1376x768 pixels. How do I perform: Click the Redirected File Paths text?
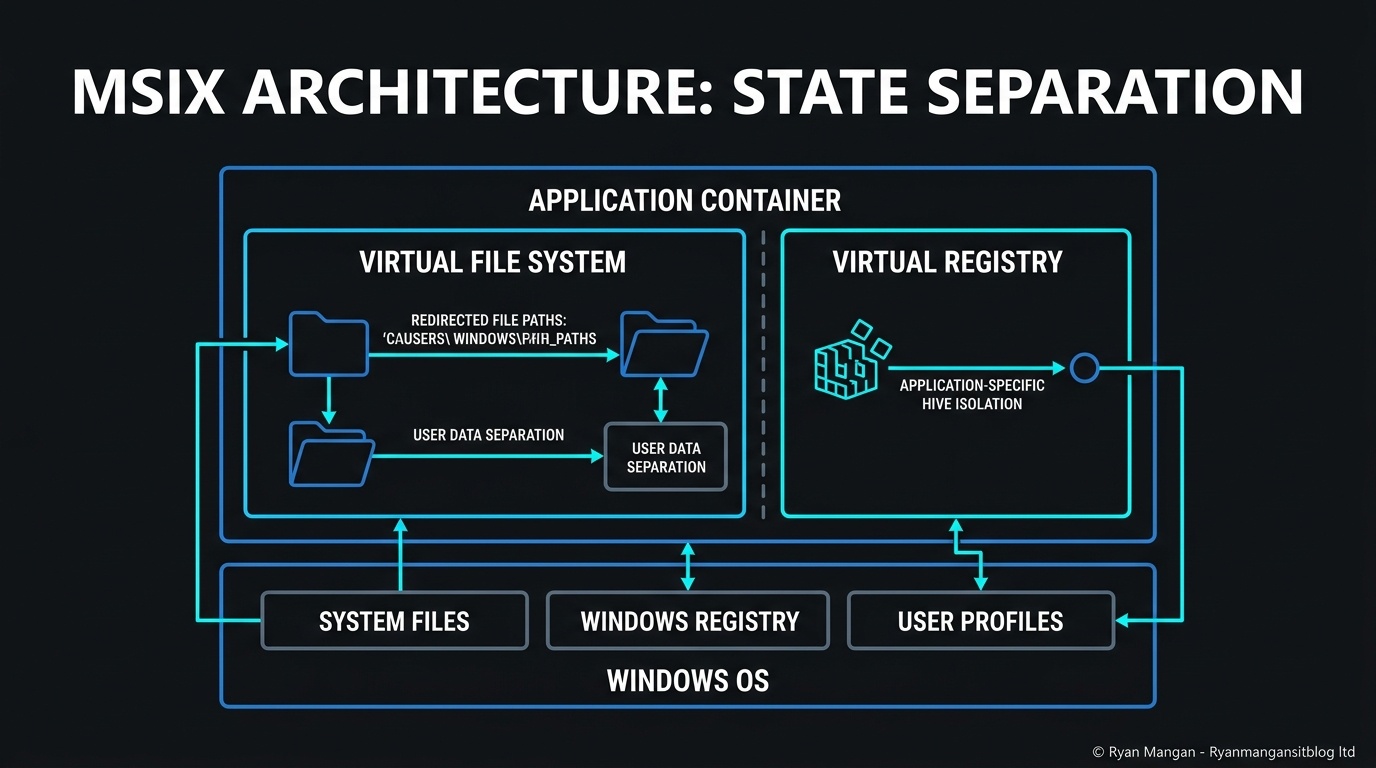[x=489, y=330]
